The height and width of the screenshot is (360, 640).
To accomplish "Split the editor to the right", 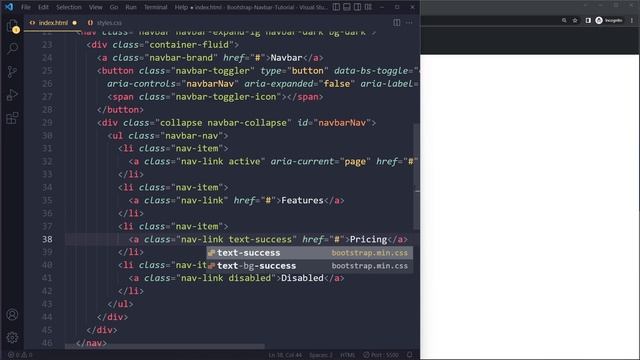I will point(397,22).
